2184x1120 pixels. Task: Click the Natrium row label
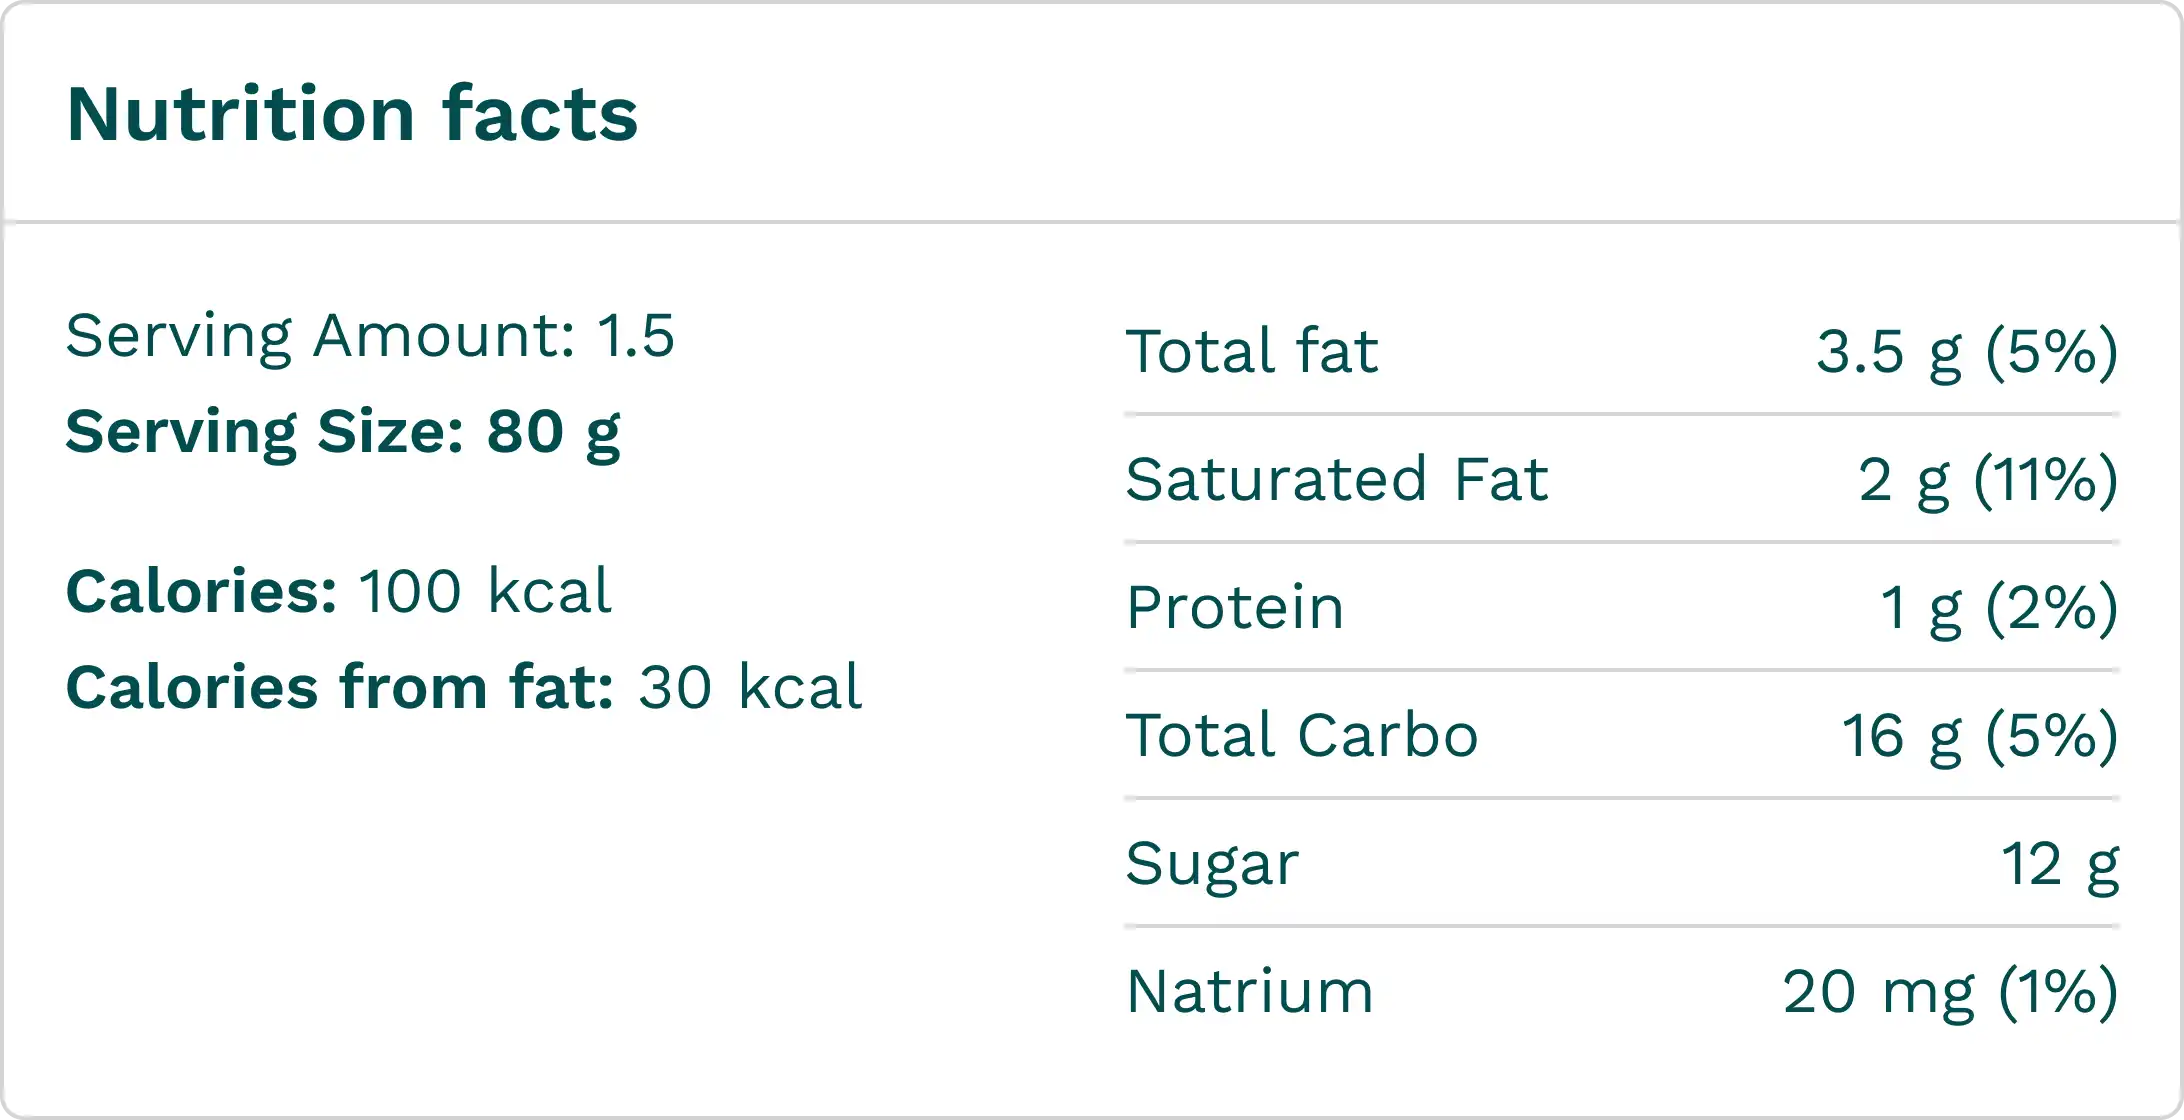click(1250, 991)
